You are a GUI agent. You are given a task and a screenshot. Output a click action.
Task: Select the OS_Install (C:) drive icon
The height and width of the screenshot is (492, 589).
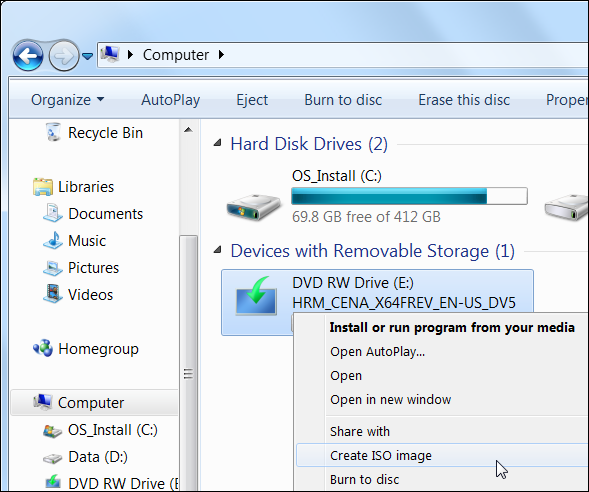(x=254, y=206)
